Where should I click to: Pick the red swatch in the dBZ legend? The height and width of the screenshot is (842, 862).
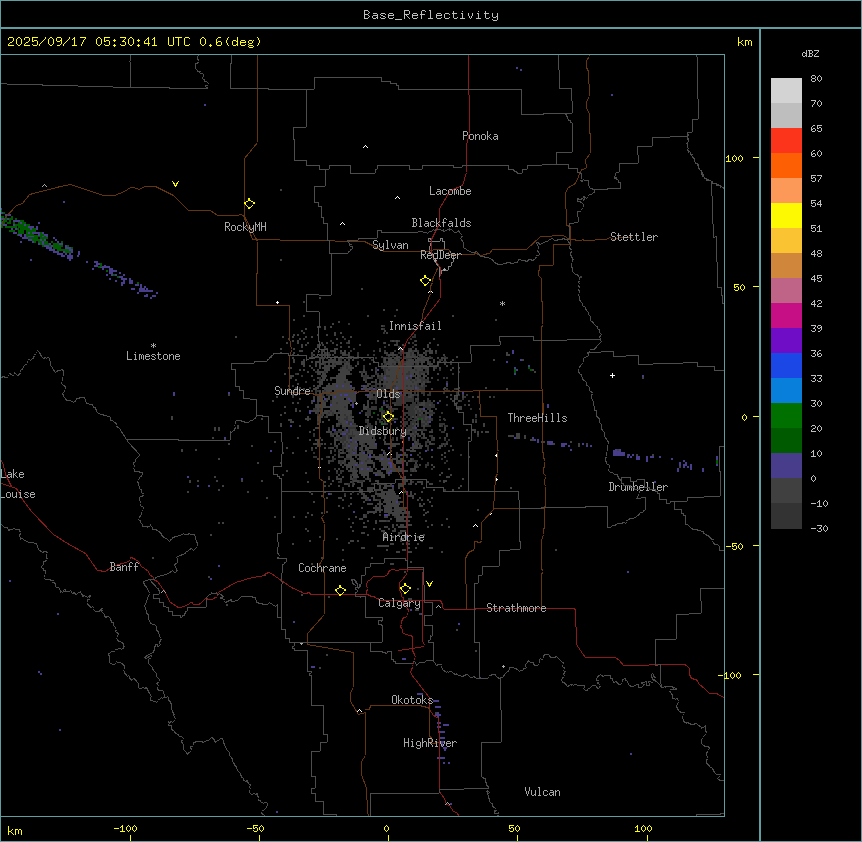coord(786,141)
